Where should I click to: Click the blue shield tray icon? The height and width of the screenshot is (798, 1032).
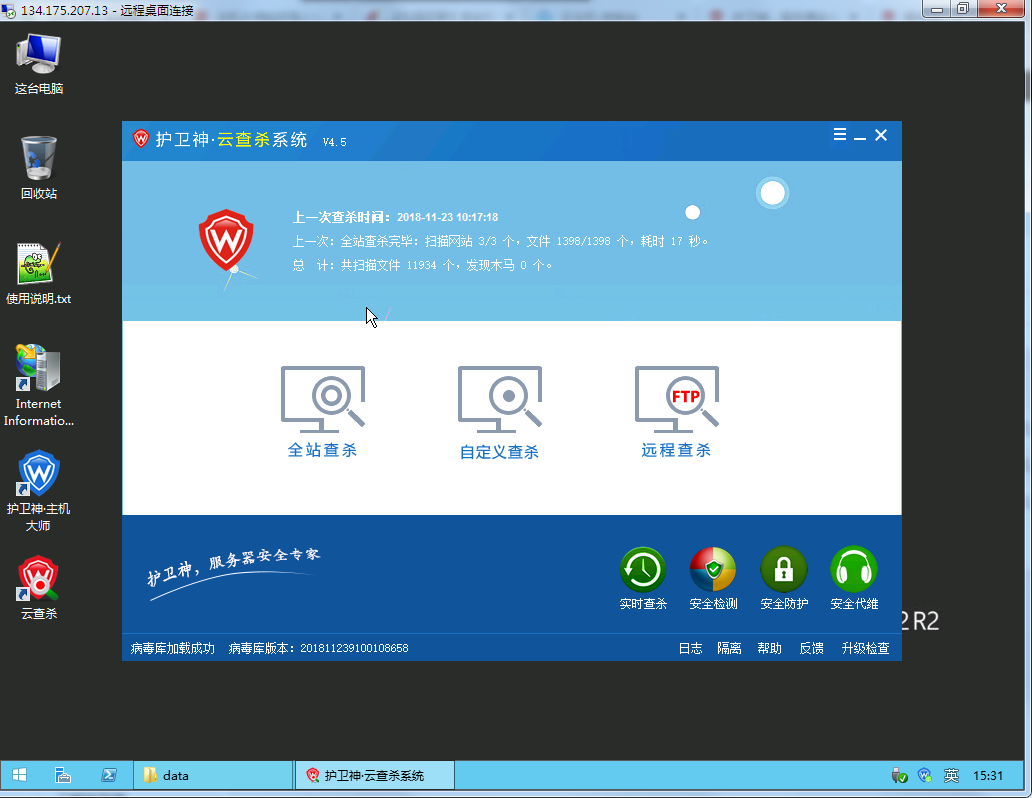tap(925, 776)
